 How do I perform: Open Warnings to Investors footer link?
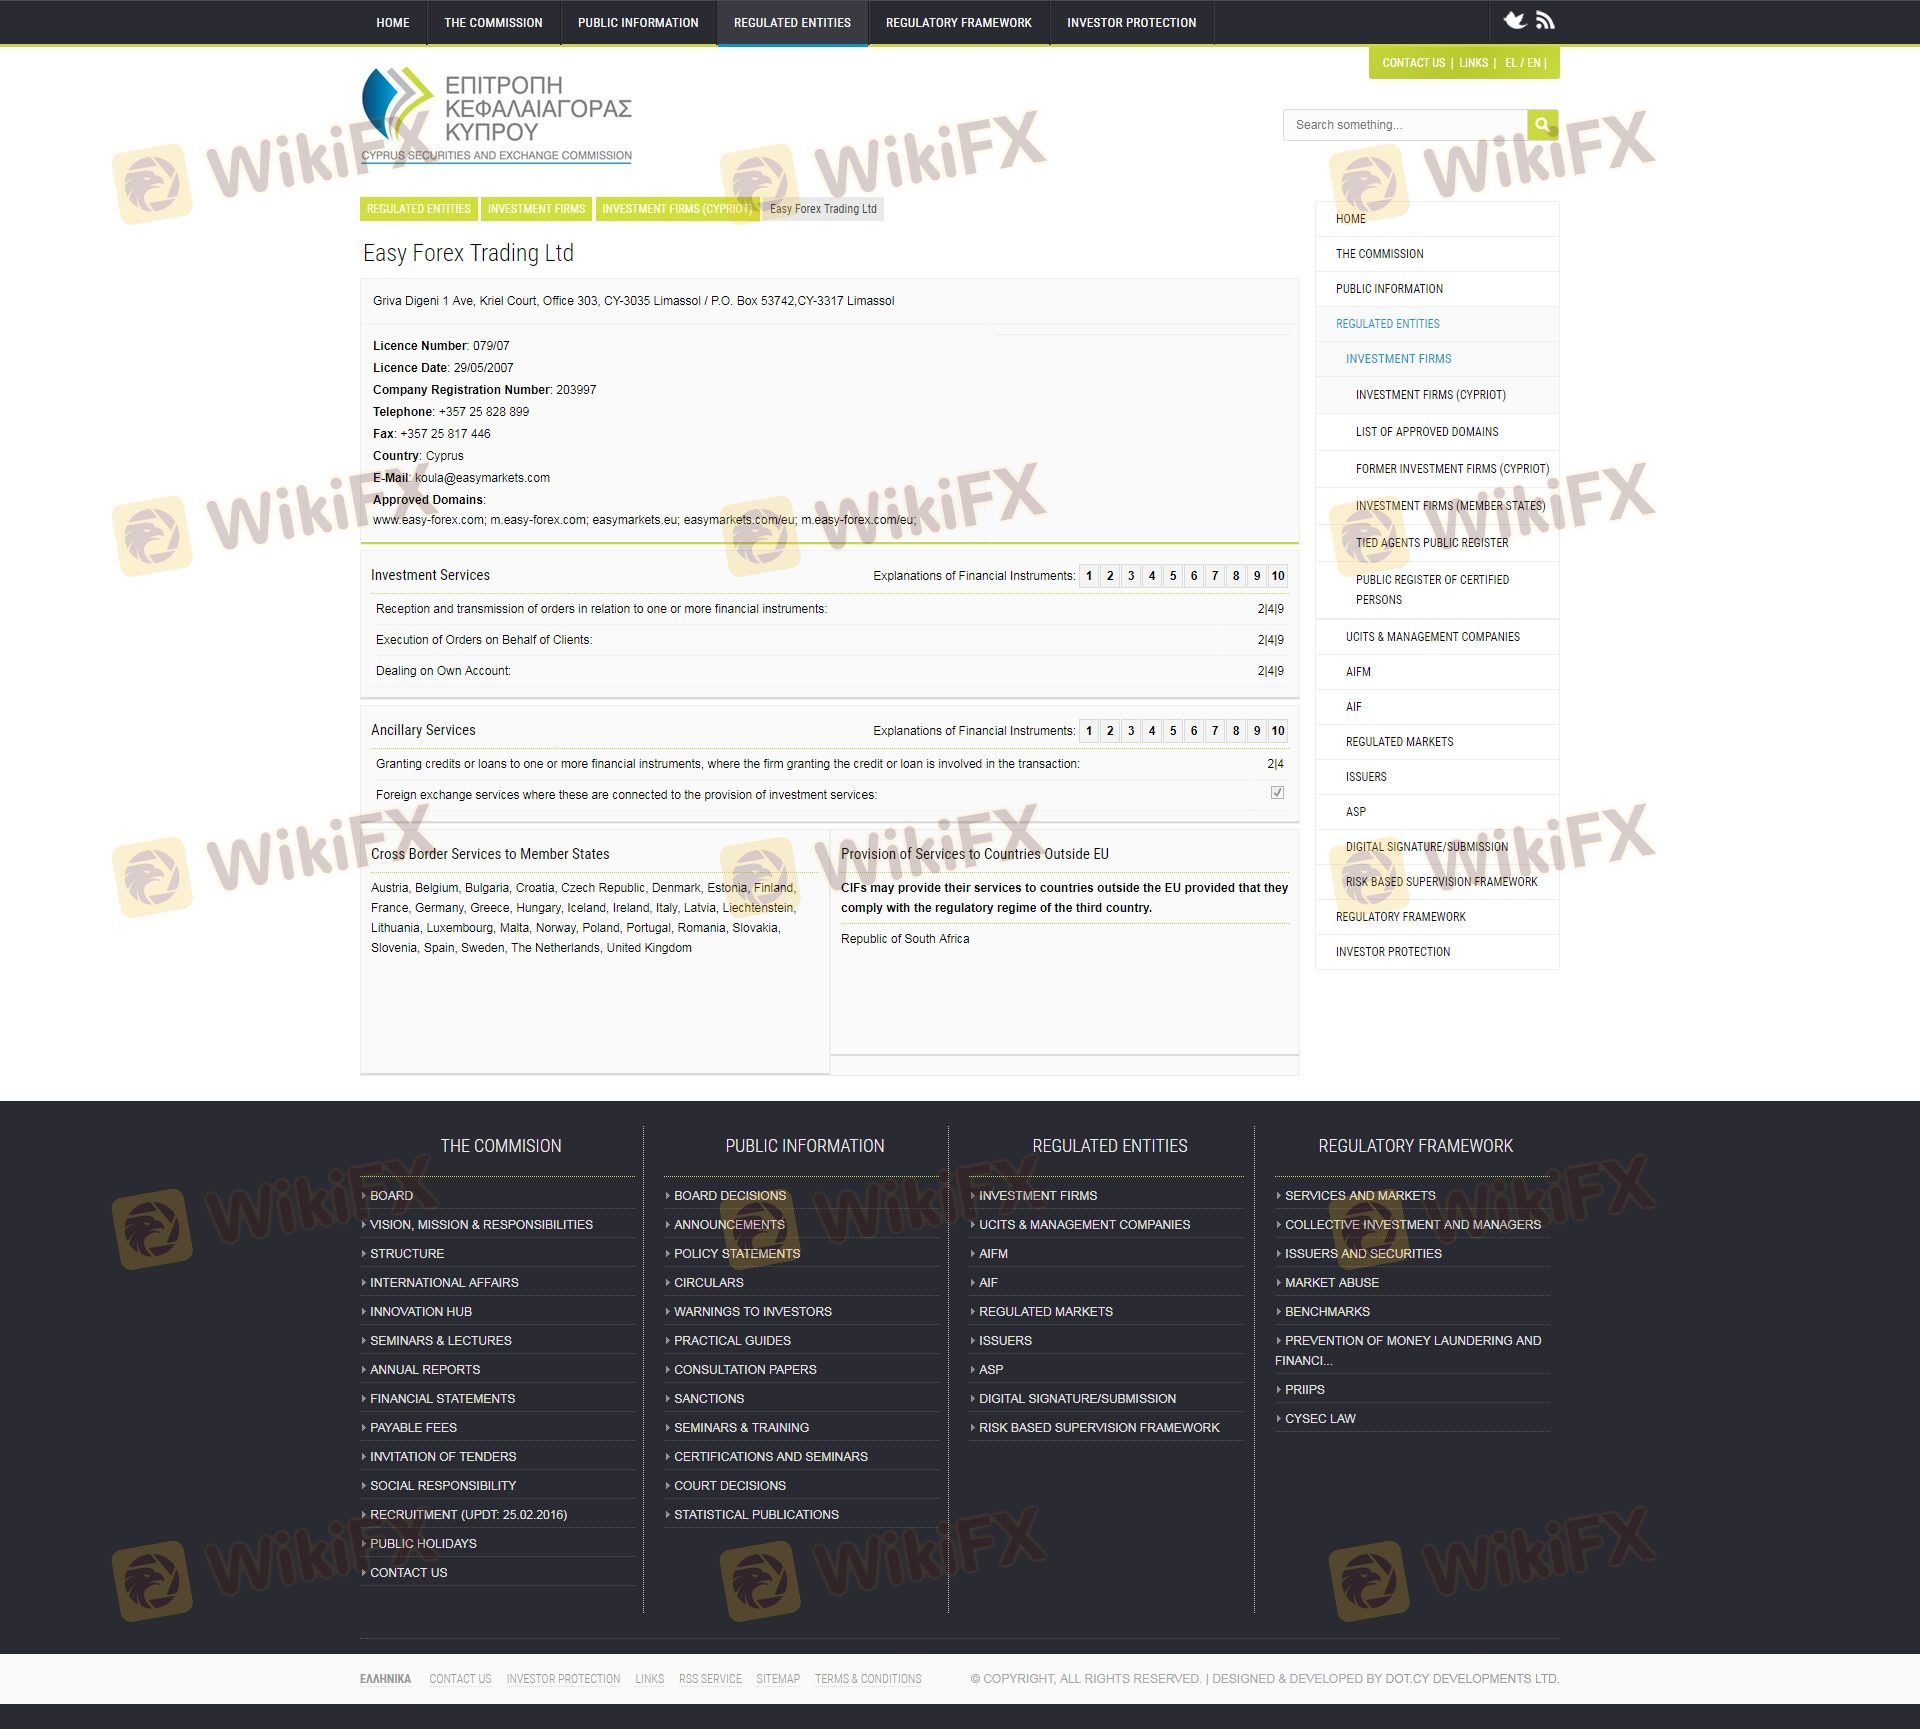(752, 1311)
